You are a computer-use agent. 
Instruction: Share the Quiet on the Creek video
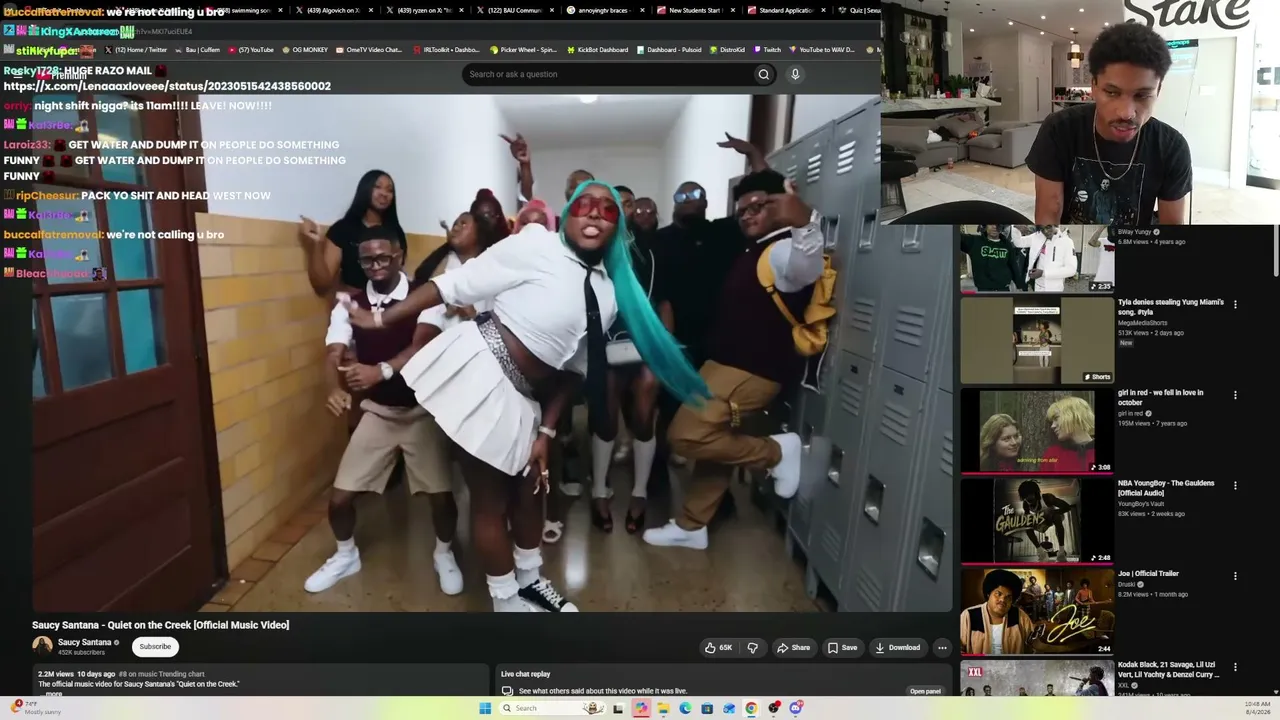(793, 647)
